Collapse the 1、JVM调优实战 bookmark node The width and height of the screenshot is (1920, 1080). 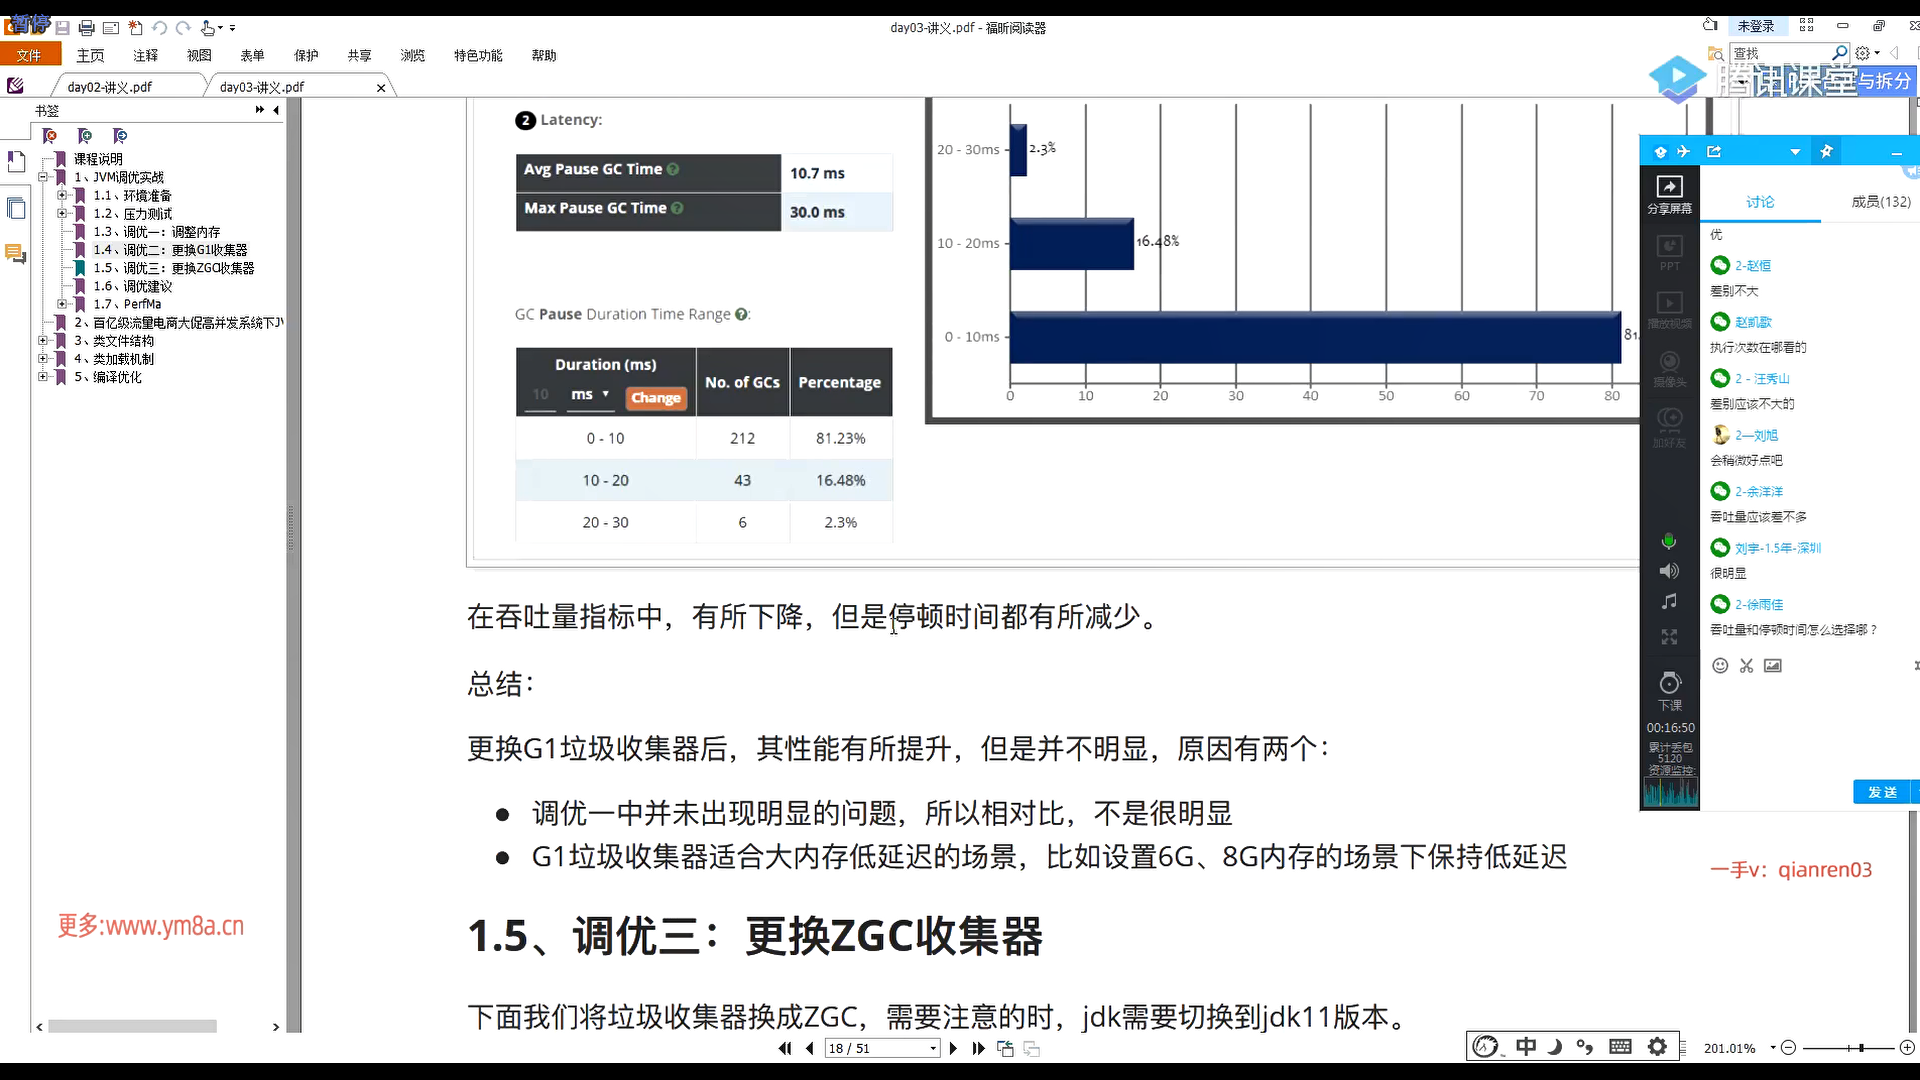pos(43,177)
